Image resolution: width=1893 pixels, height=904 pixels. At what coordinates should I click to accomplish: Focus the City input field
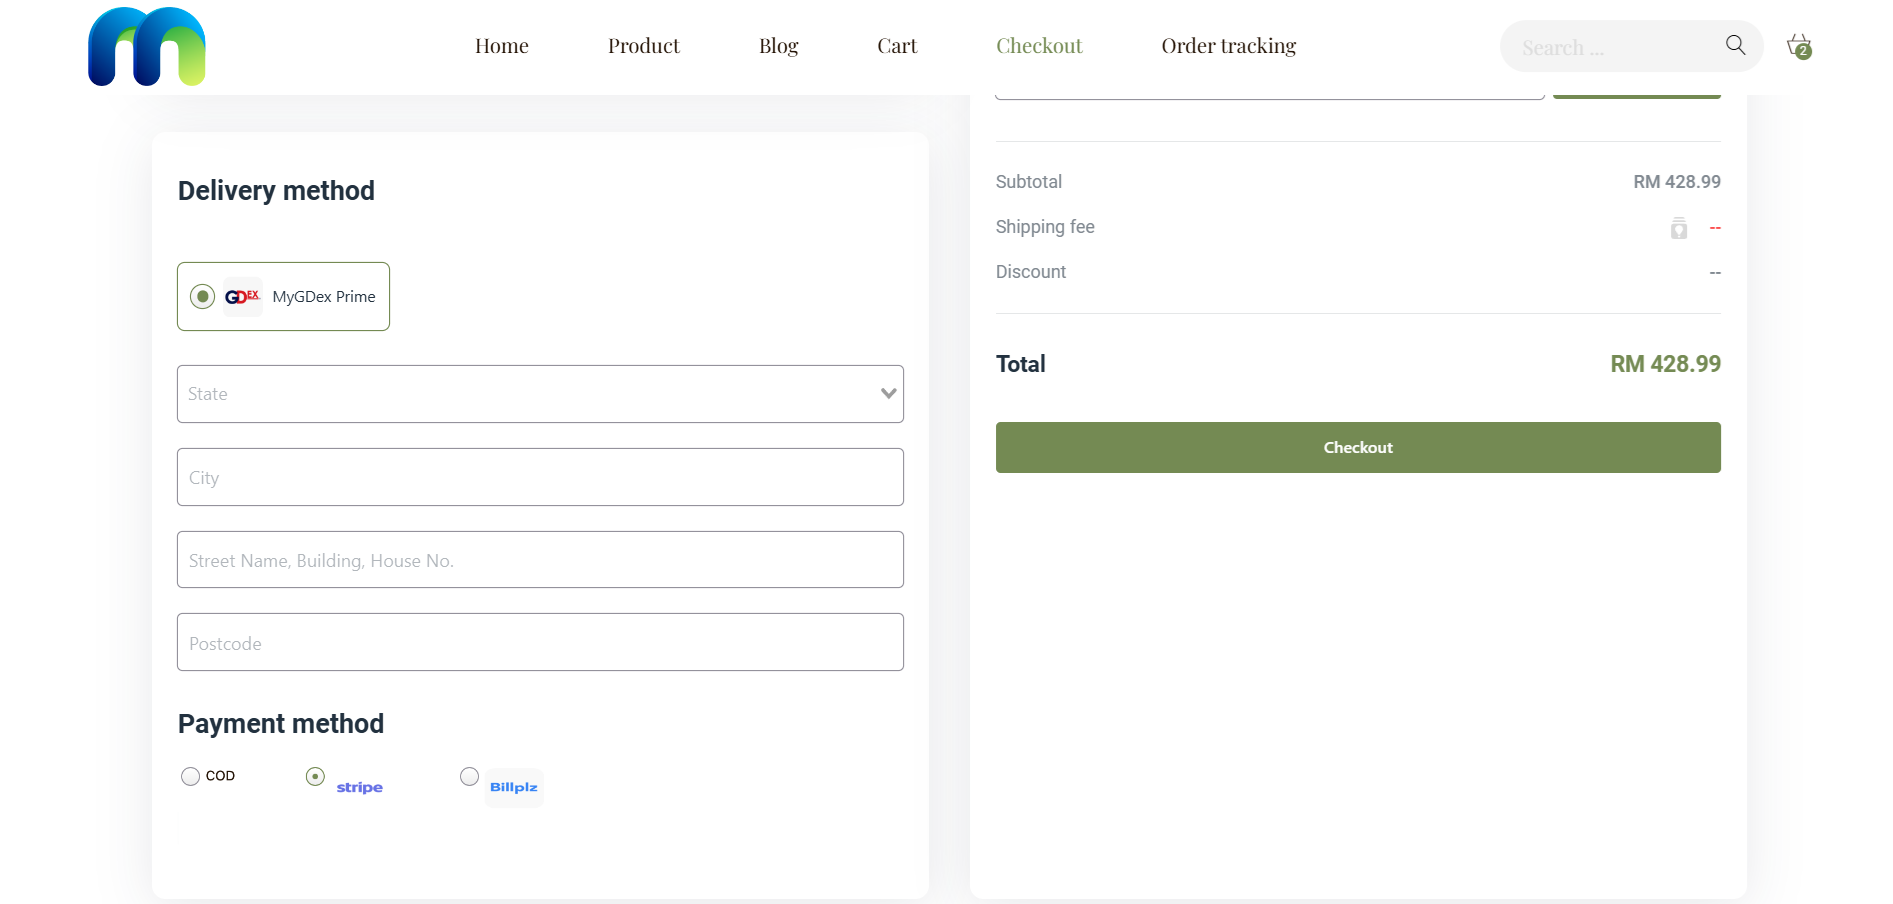(x=540, y=477)
